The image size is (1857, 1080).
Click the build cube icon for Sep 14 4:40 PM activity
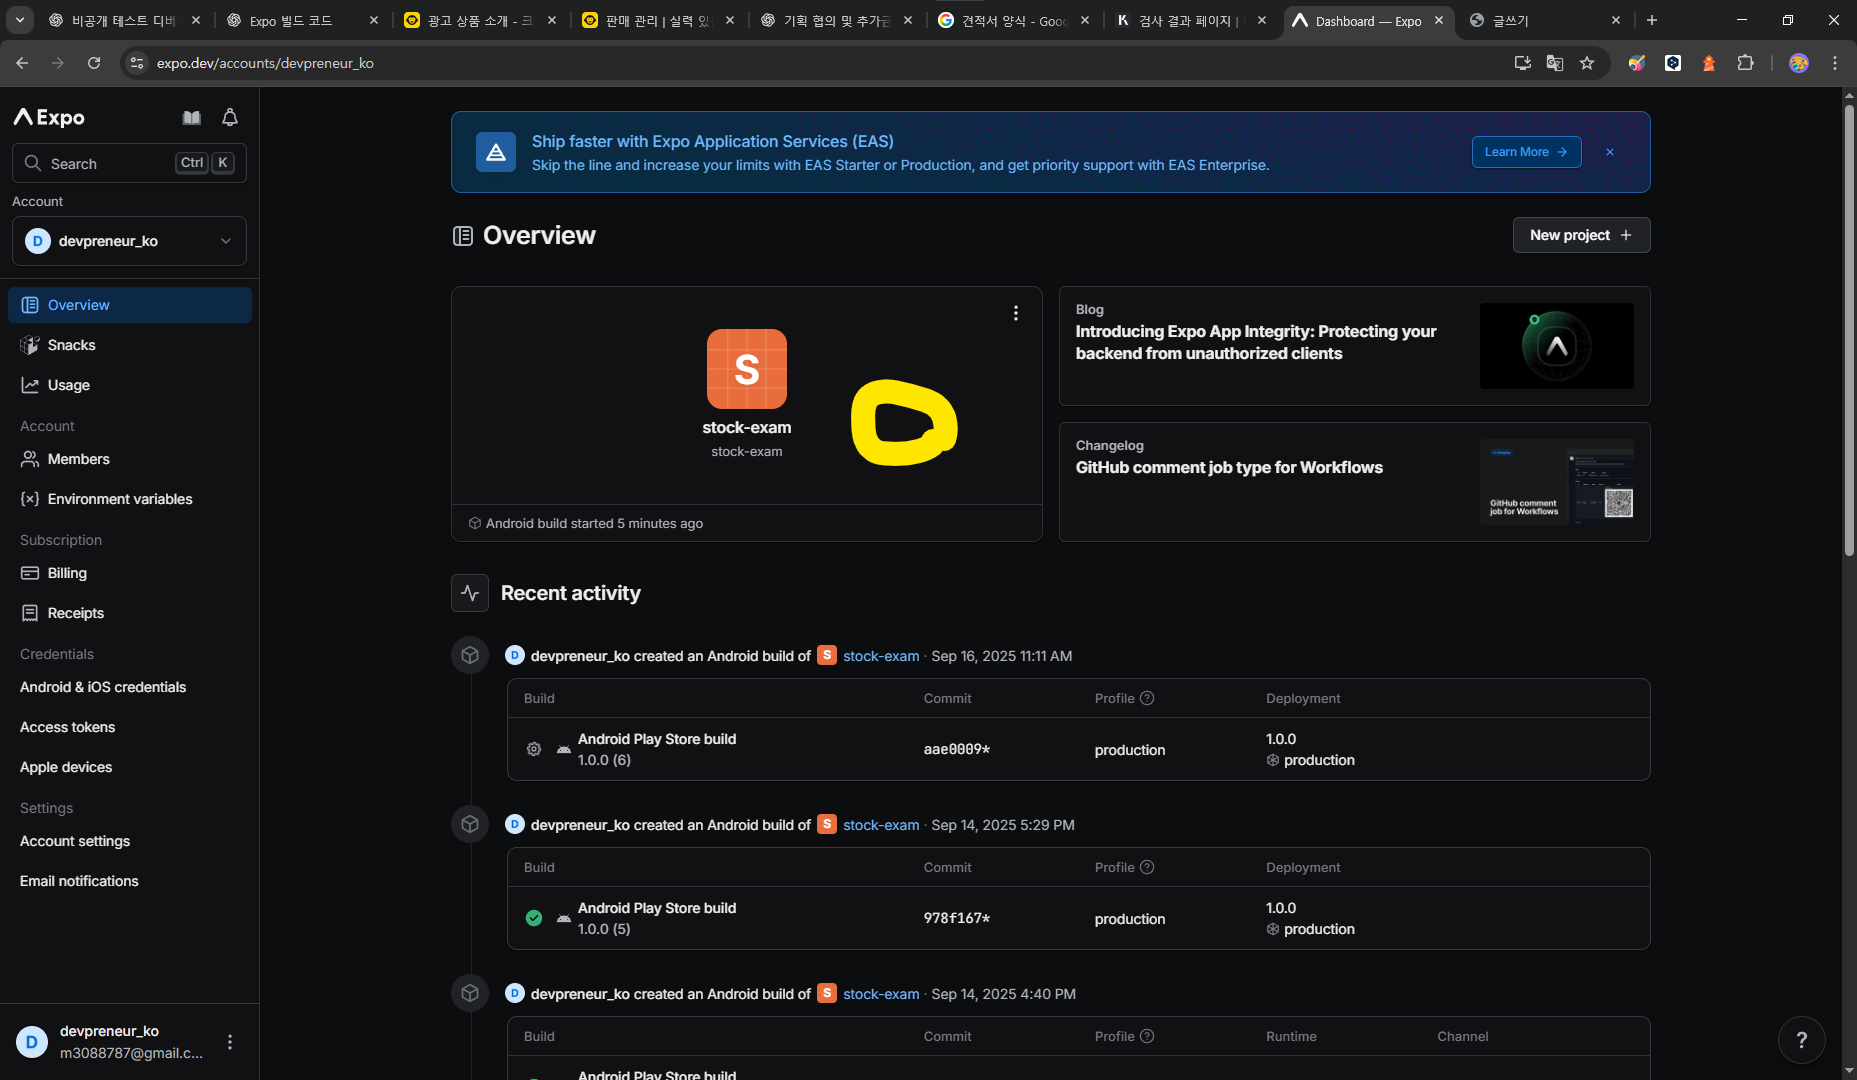pyautogui.click(x=470, y=994)
